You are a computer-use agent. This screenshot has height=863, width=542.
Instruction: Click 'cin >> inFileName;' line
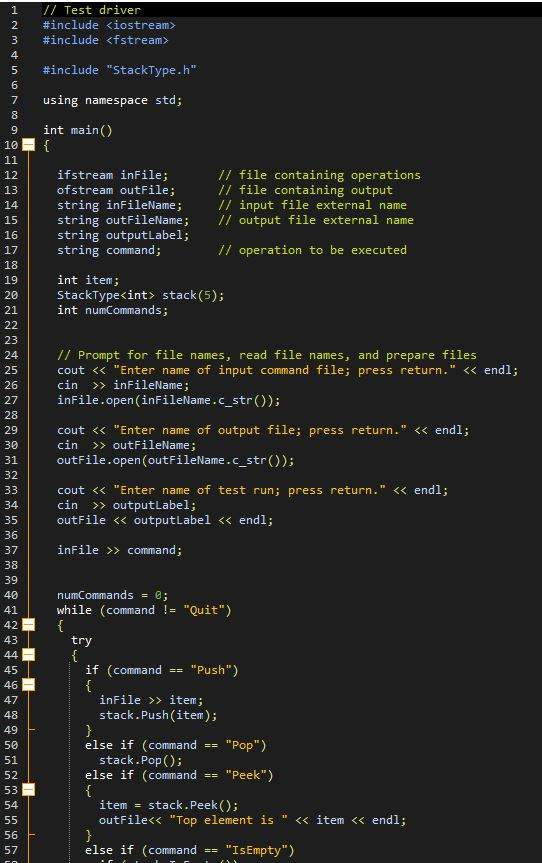[x=123, y=385]
